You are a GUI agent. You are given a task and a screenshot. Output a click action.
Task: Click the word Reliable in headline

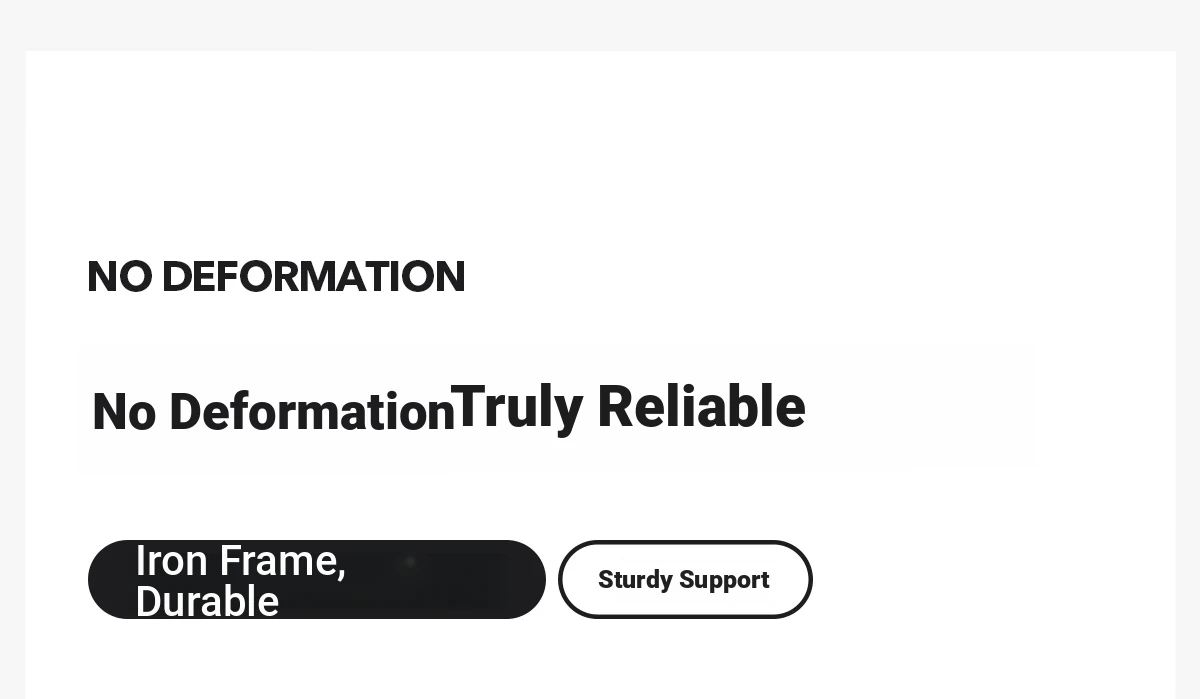click(x=701, y=406)
